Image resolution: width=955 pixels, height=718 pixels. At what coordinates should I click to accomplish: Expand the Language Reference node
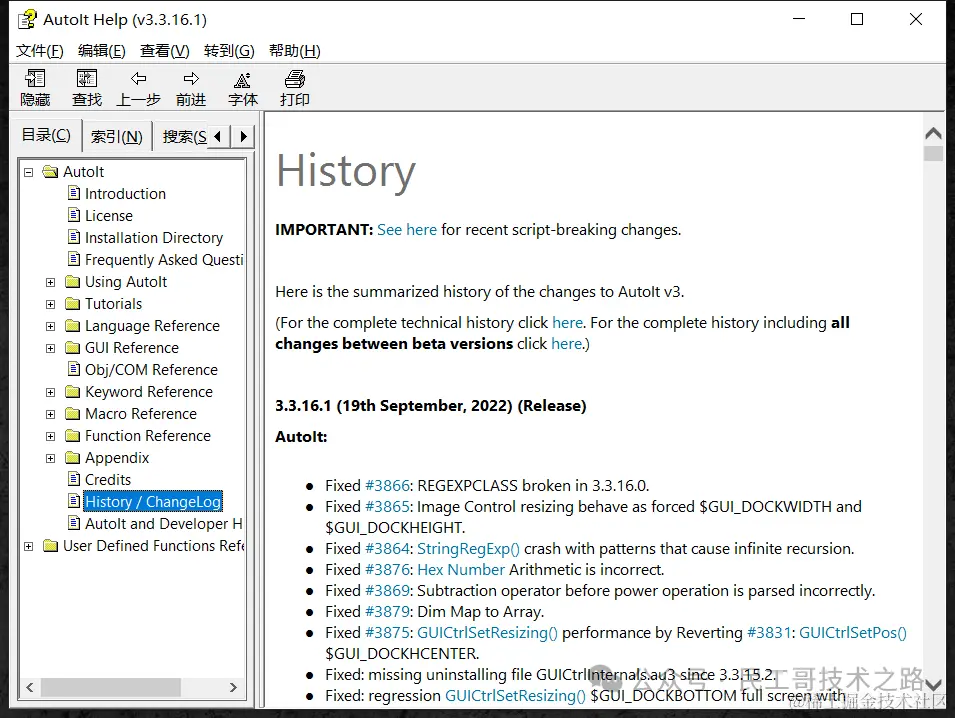pos(51,326)
